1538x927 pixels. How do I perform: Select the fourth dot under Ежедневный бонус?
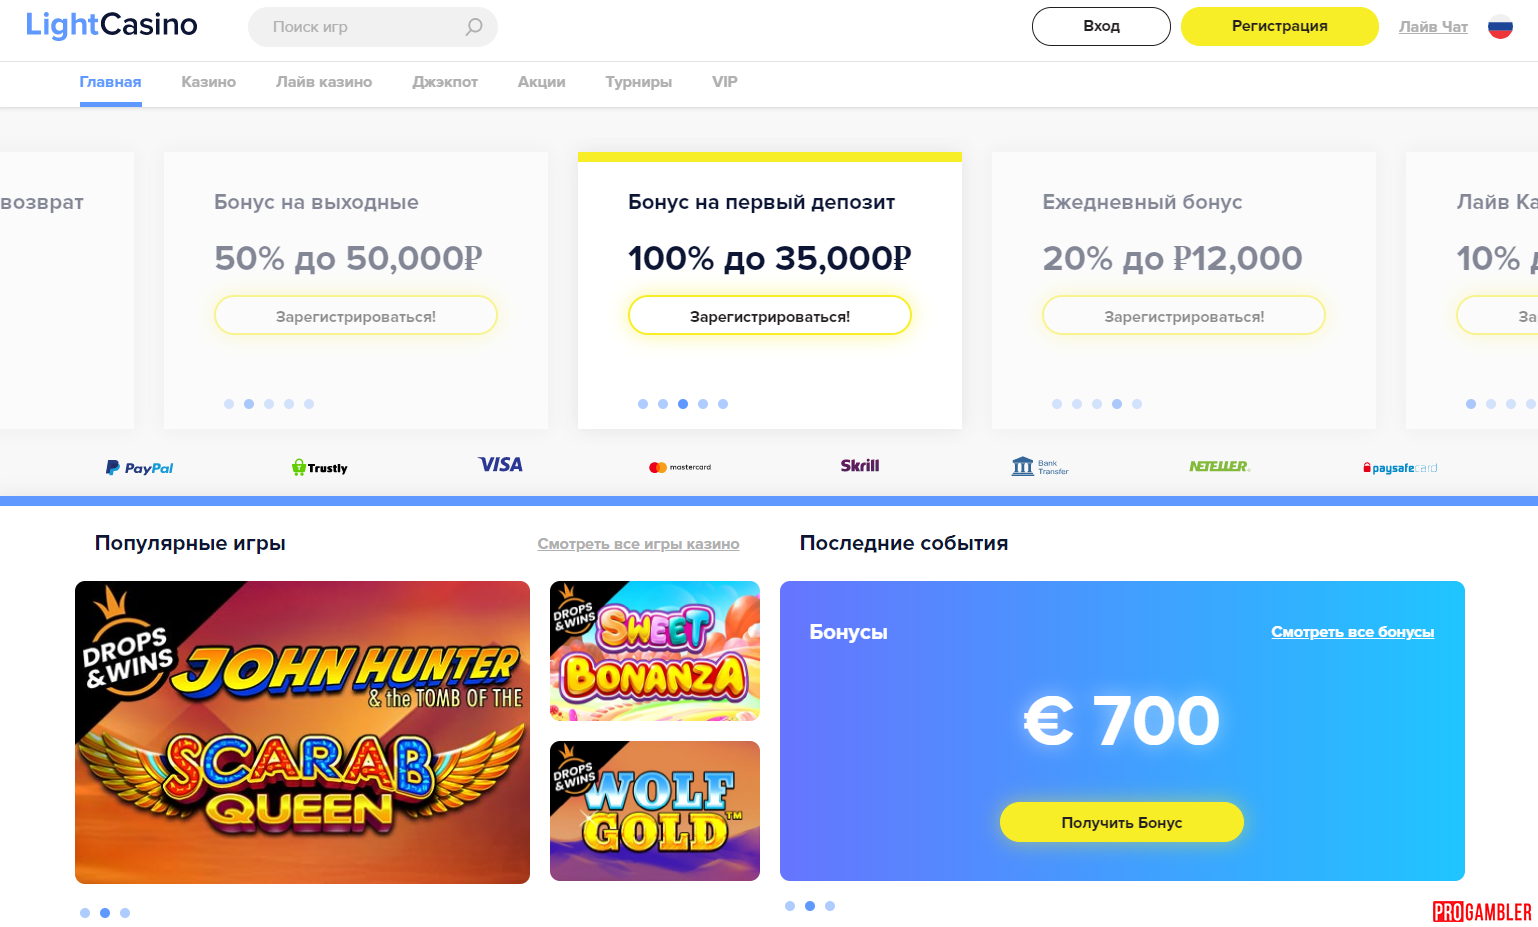click(1117, 404)
